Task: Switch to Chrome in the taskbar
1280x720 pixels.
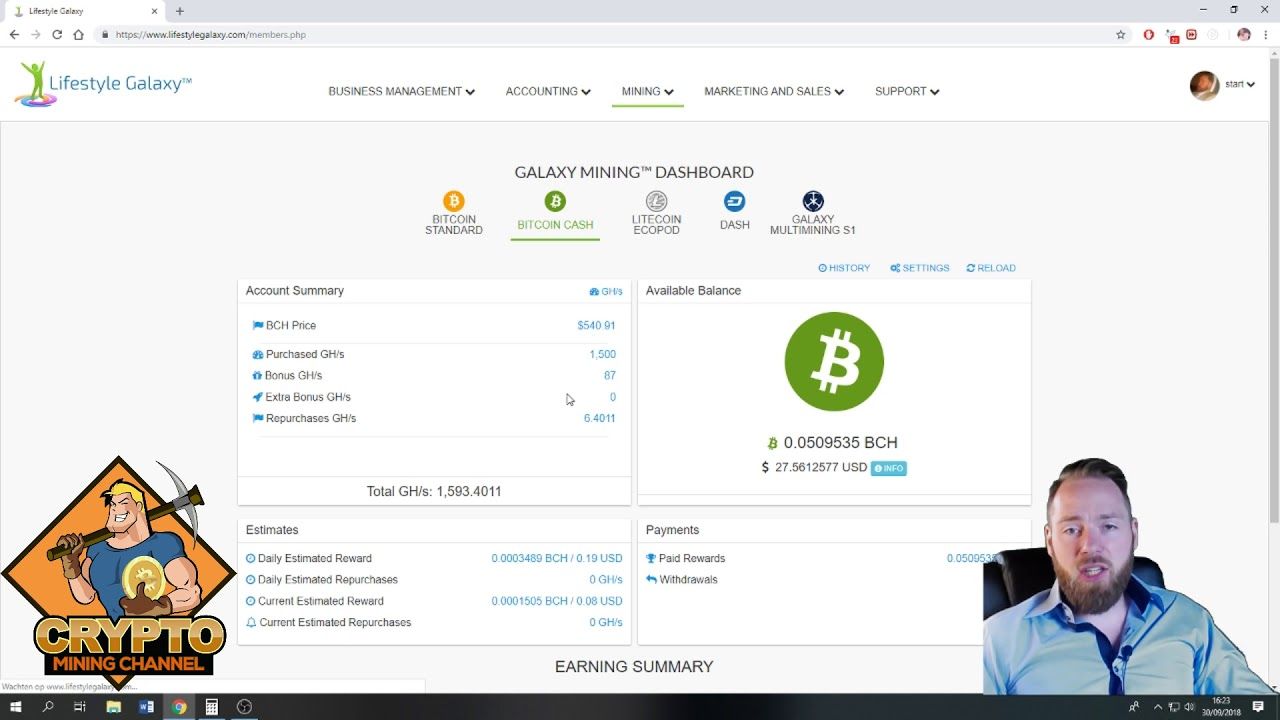Action: (179, 707)
